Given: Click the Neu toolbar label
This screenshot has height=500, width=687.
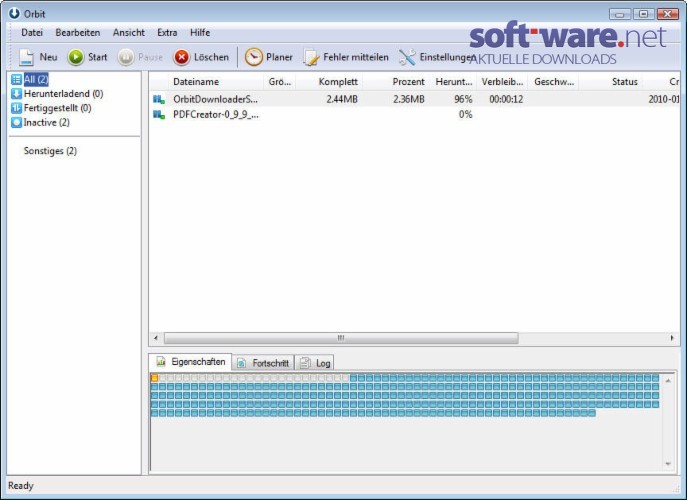Looking at the screenshot, I should [48, 57].
